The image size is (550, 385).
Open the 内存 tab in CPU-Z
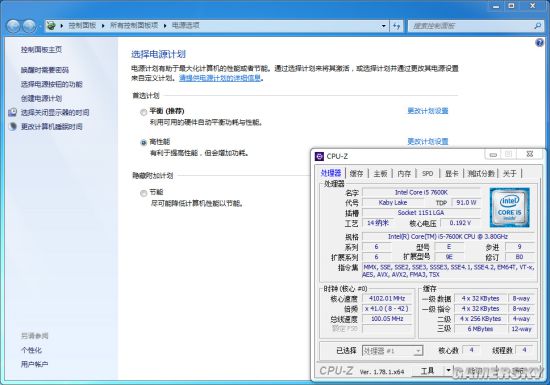404,173
